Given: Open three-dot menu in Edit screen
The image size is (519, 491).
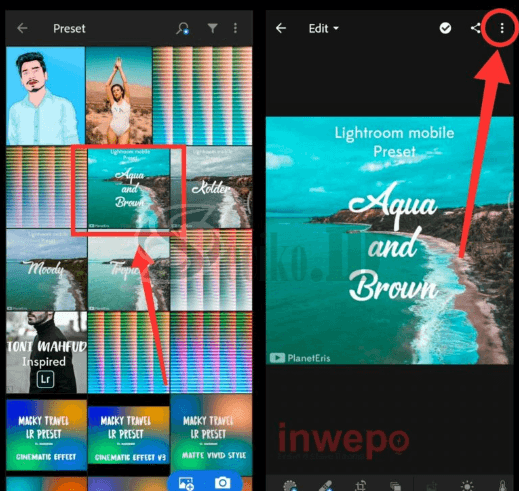Looking at the screenshot, I should (x=502, y=28).
